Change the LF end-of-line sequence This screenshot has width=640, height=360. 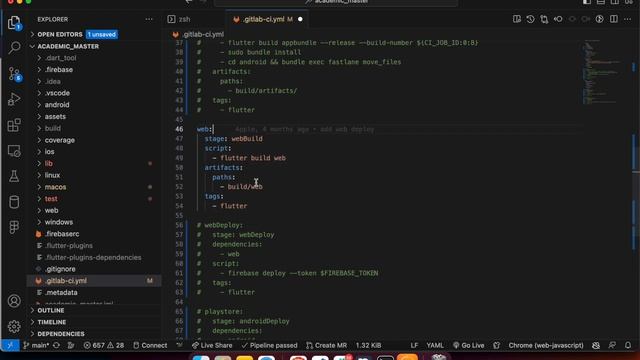coord(414,345)
